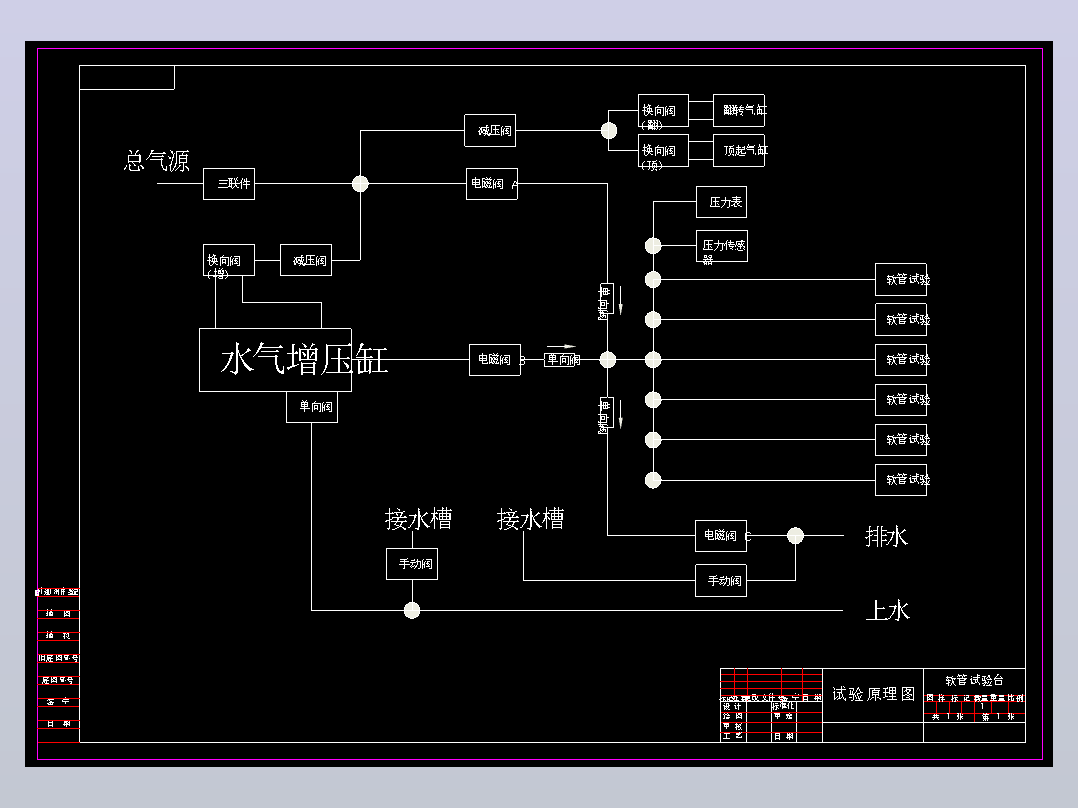Screen dimensions: 1078x808
Task: Select the 顶起气缸 block
Action: tap(739, 151)
